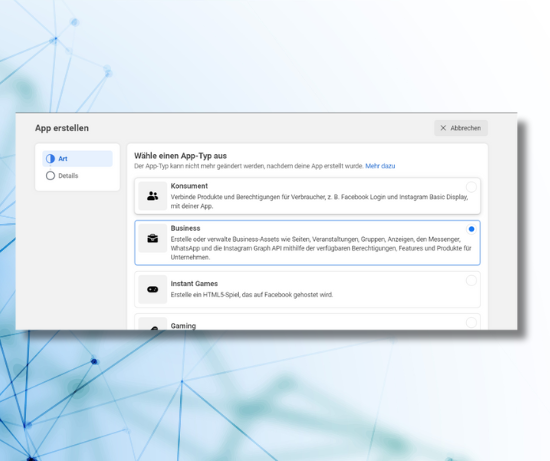The image size is (550, 461).
Task: Open the Art step in sidebar
Action: pyautogui.click(x=78, y=159)
